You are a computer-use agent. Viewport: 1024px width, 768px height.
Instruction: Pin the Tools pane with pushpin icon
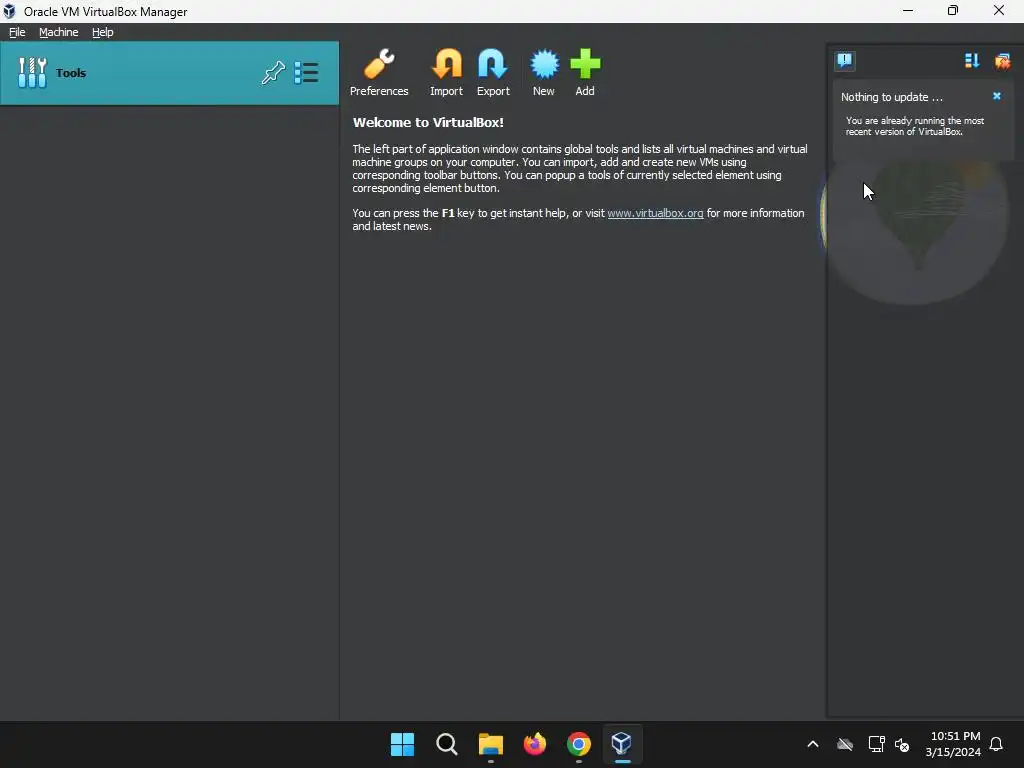pyautogui.click(x=273, y=72)
